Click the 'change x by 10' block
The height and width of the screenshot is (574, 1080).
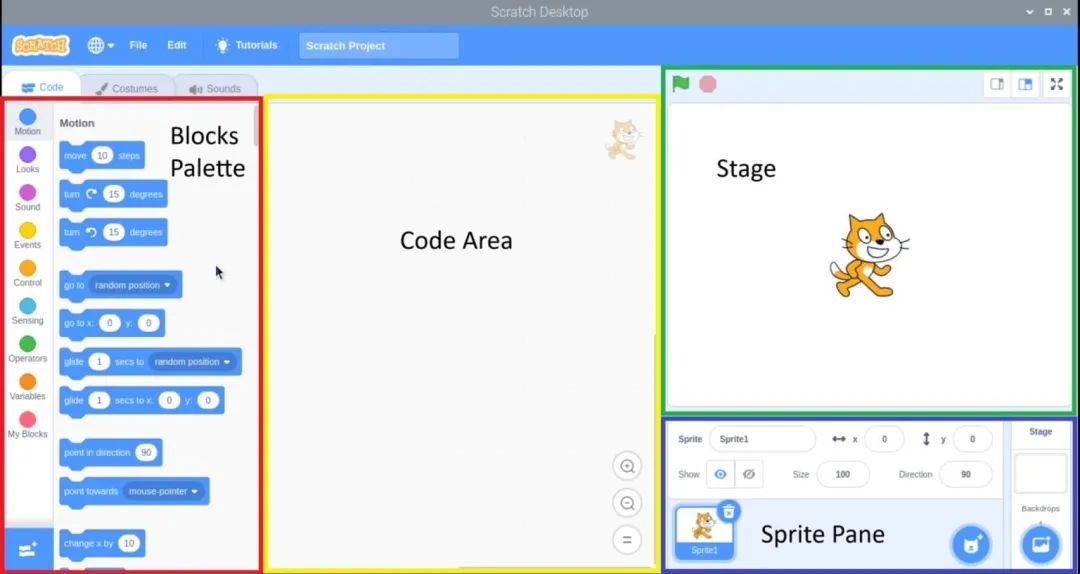[x=103, y=544]
